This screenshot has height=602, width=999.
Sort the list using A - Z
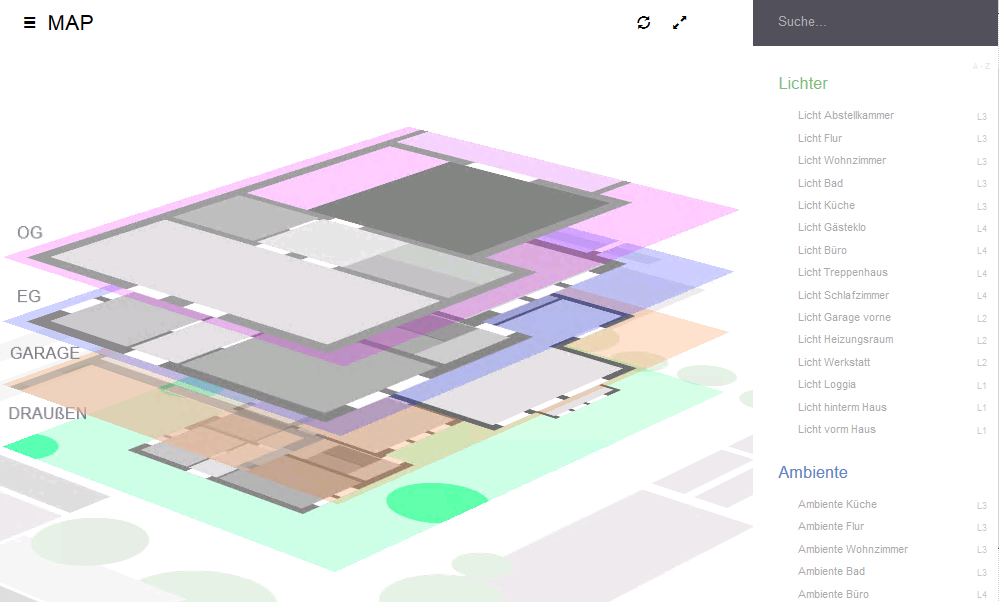click(x=980, y=64)
